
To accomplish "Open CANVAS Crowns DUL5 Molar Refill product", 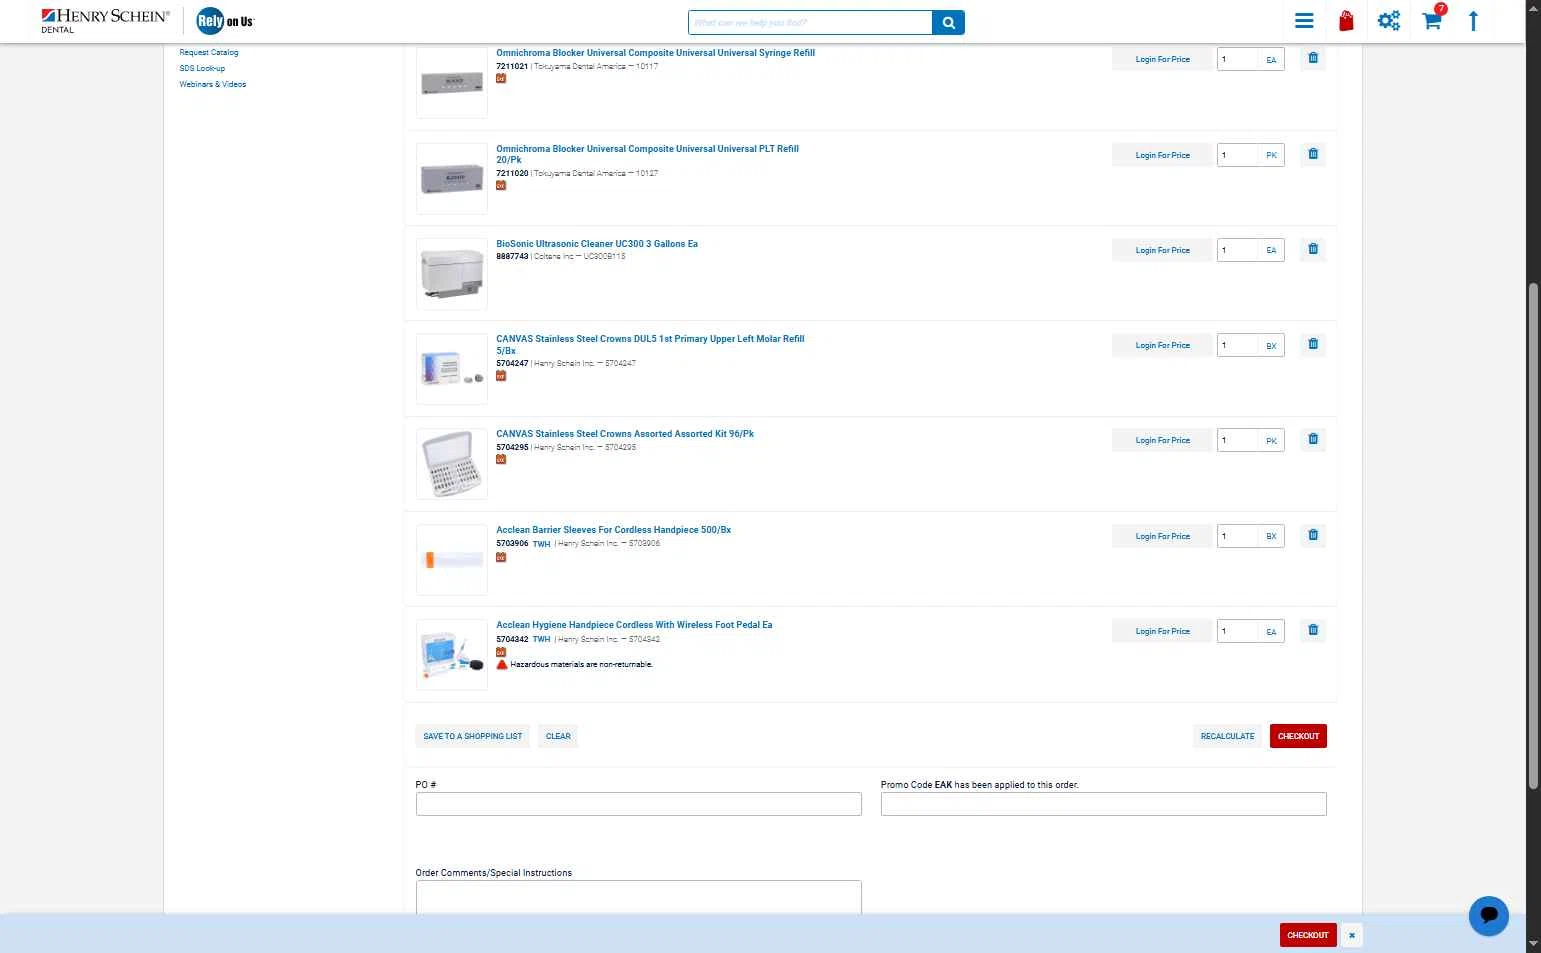I will (x=650, y=345).
